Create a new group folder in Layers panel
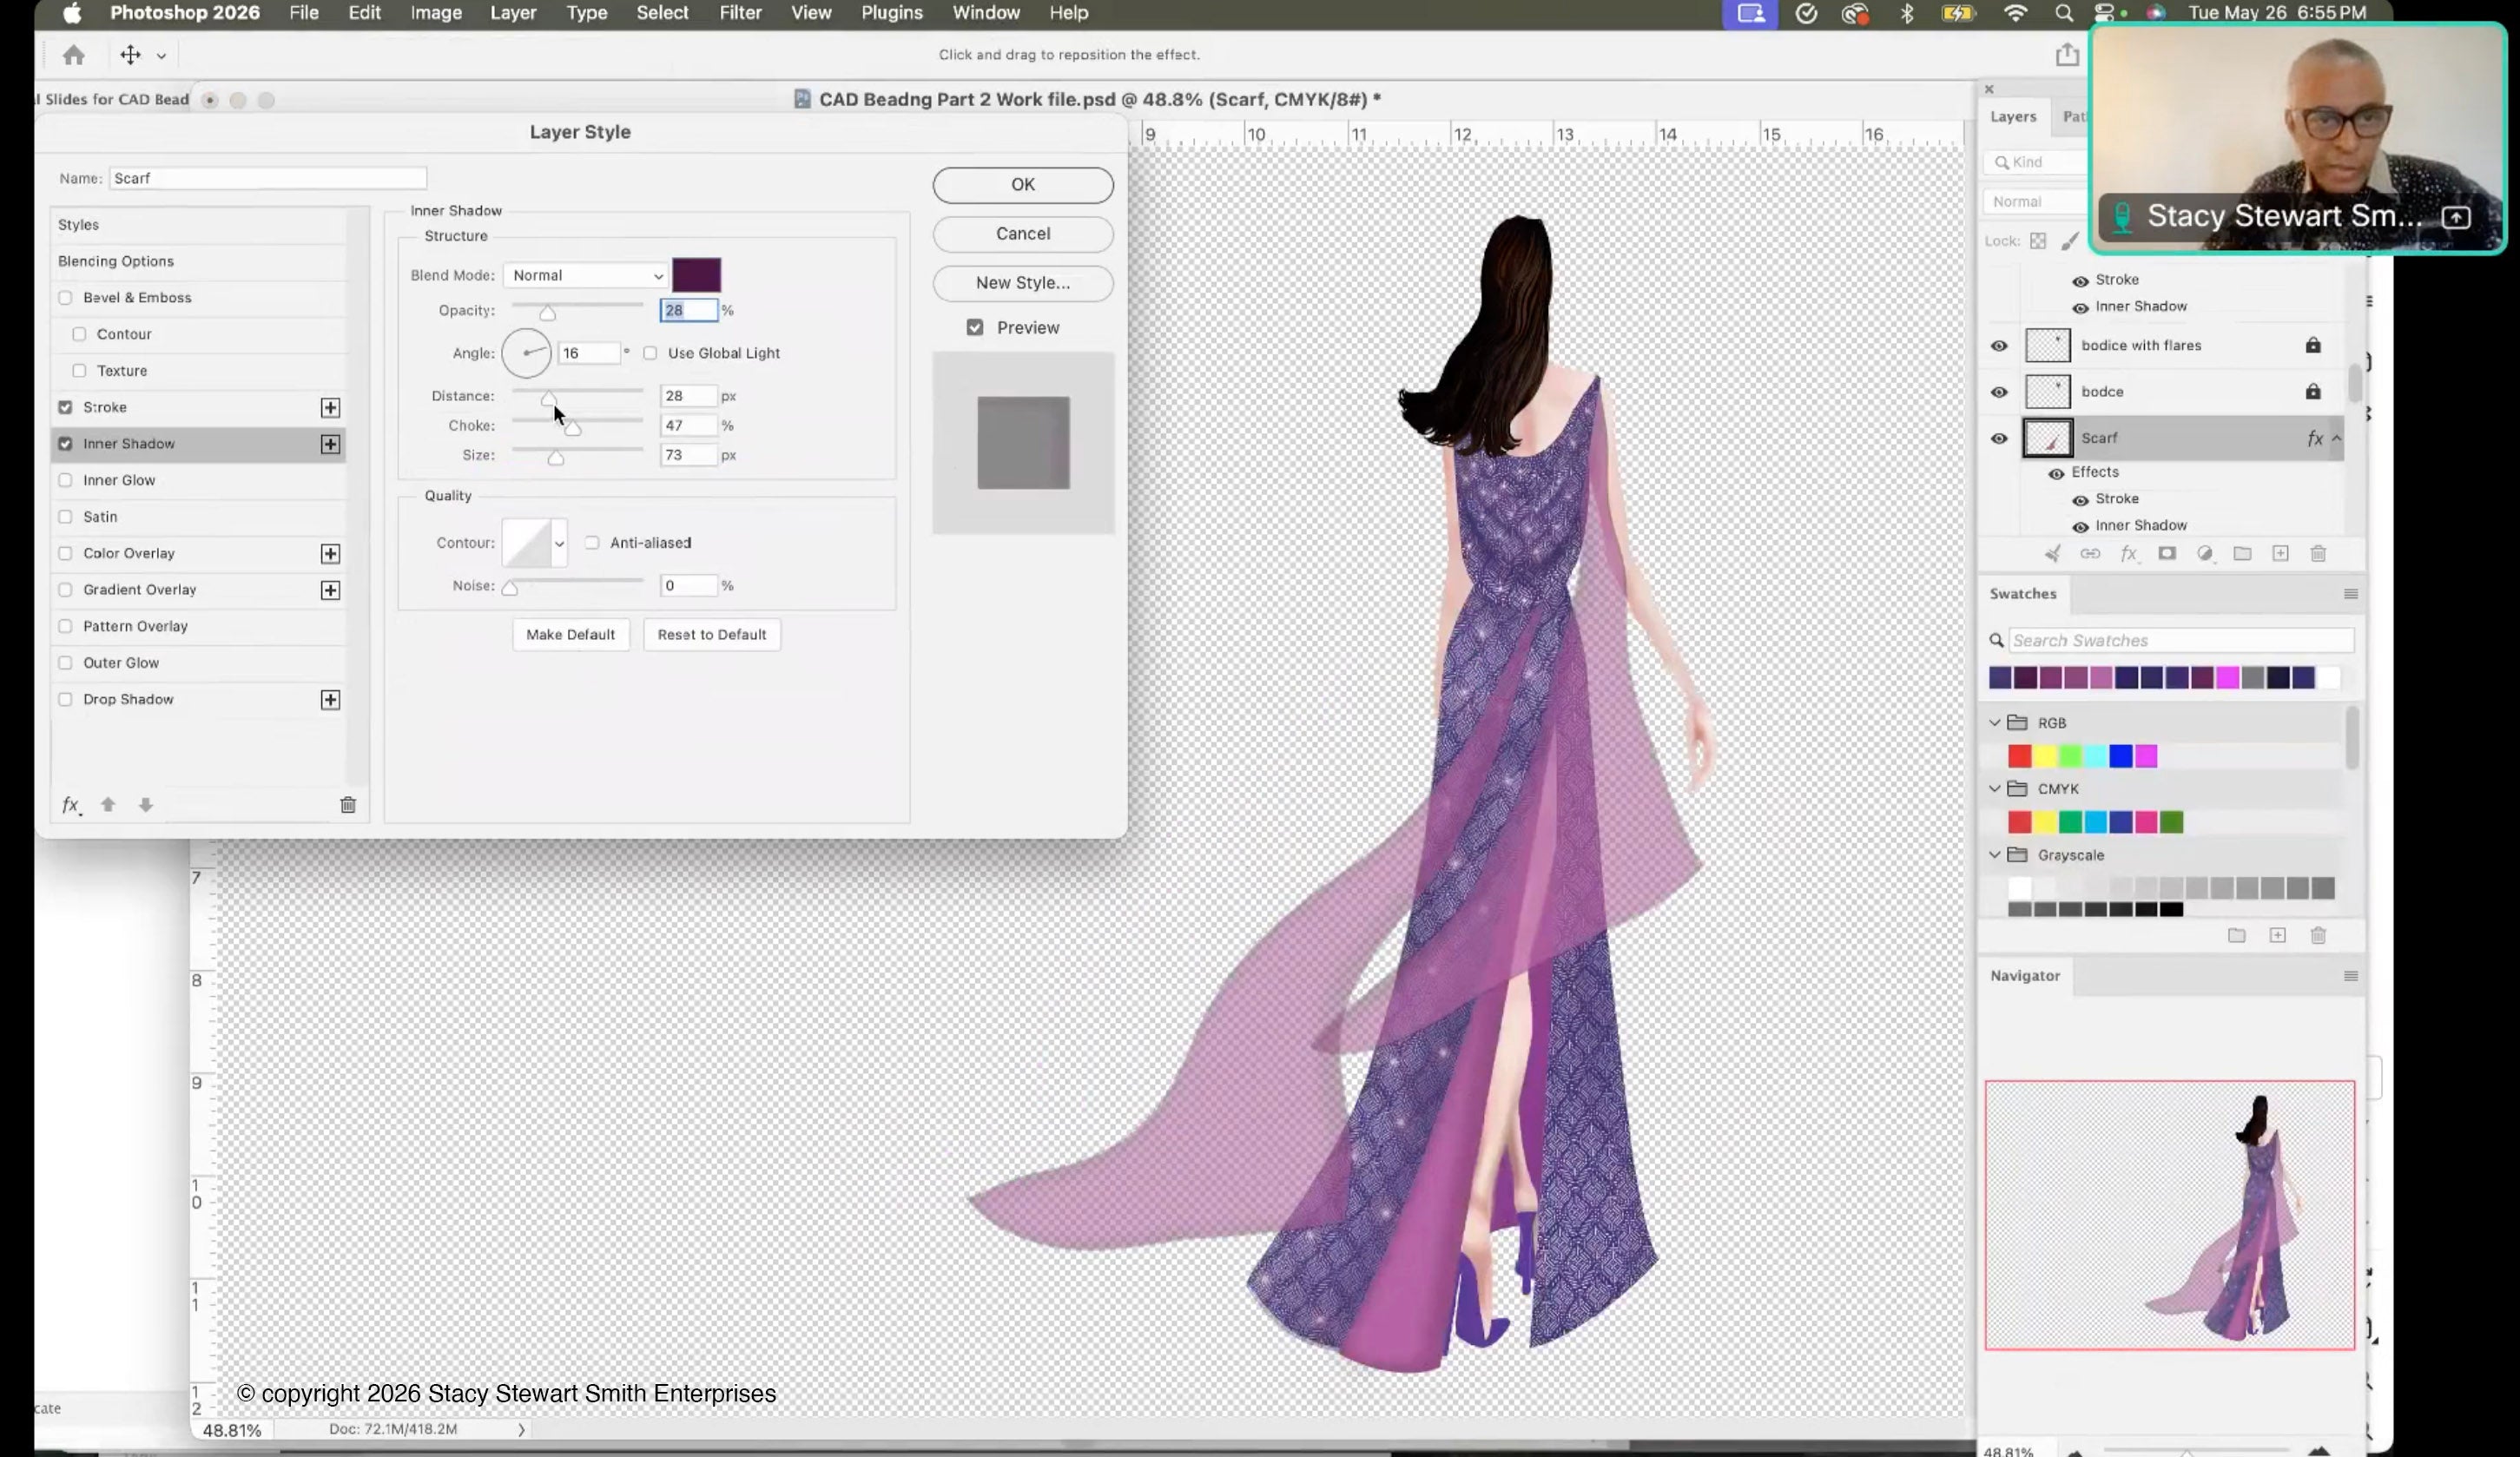Screen dimensions: 2520x1457 tap(2242, 553)
